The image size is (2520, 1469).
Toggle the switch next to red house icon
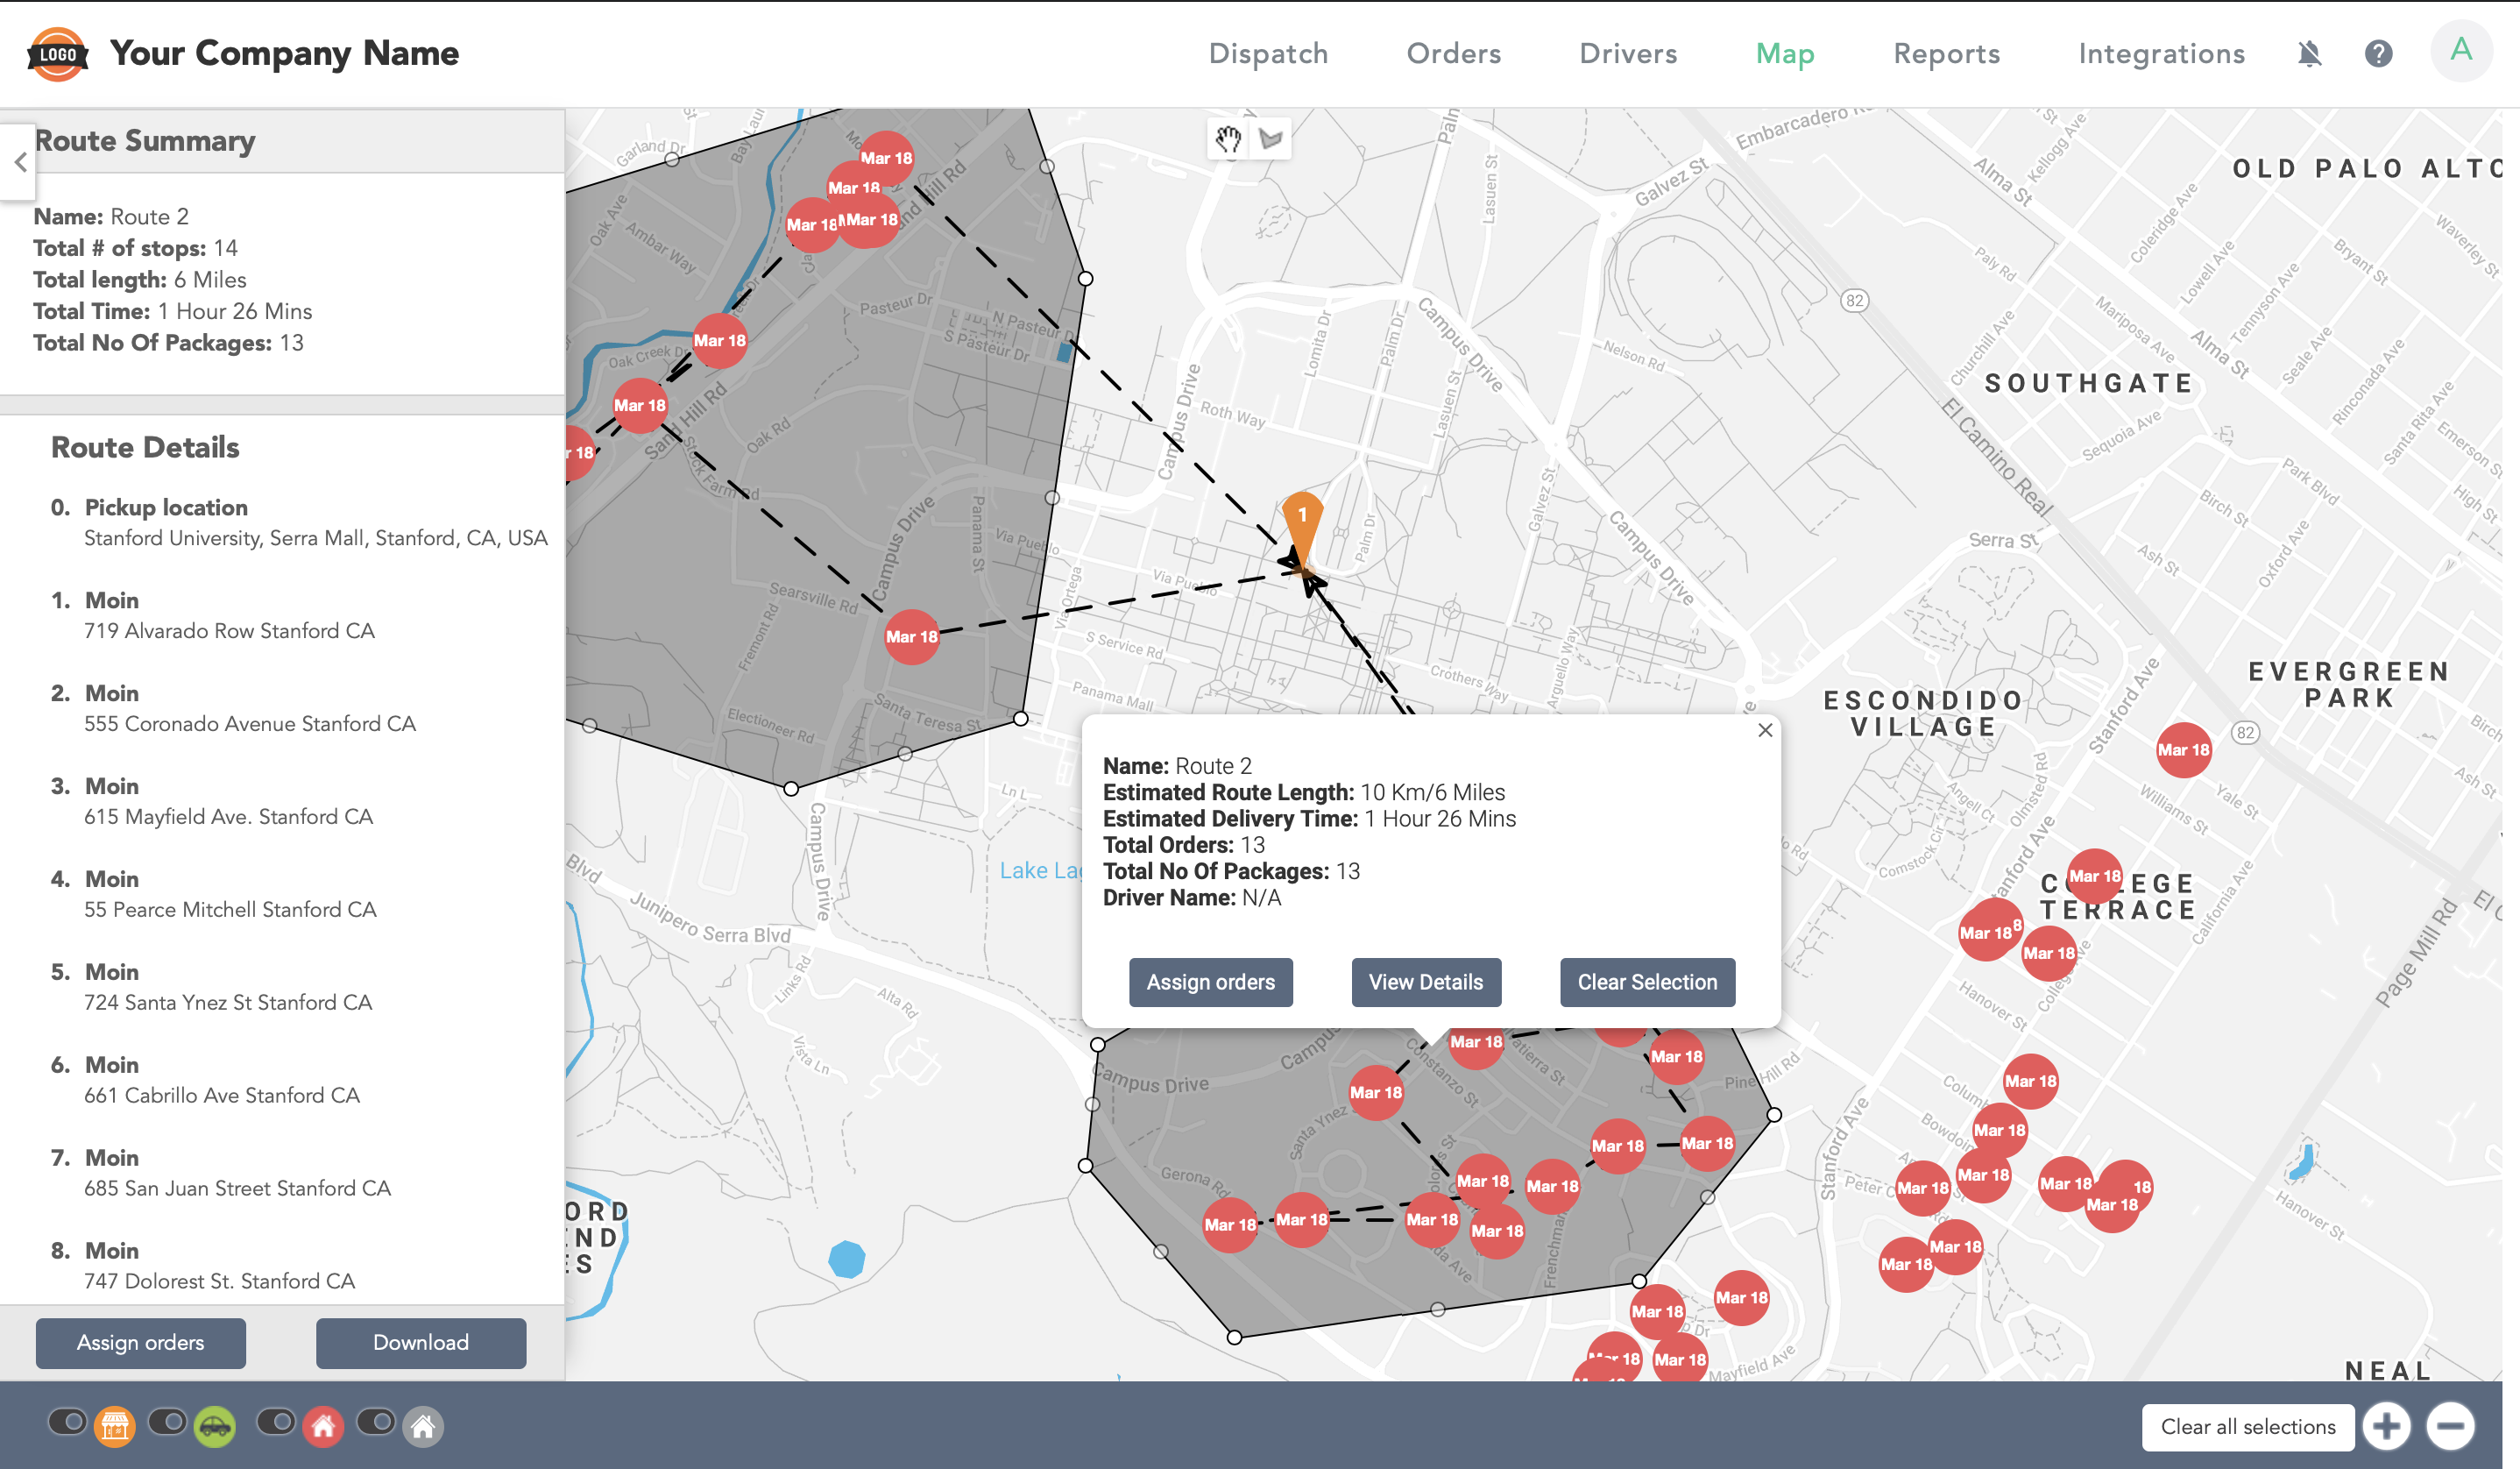276,1421
